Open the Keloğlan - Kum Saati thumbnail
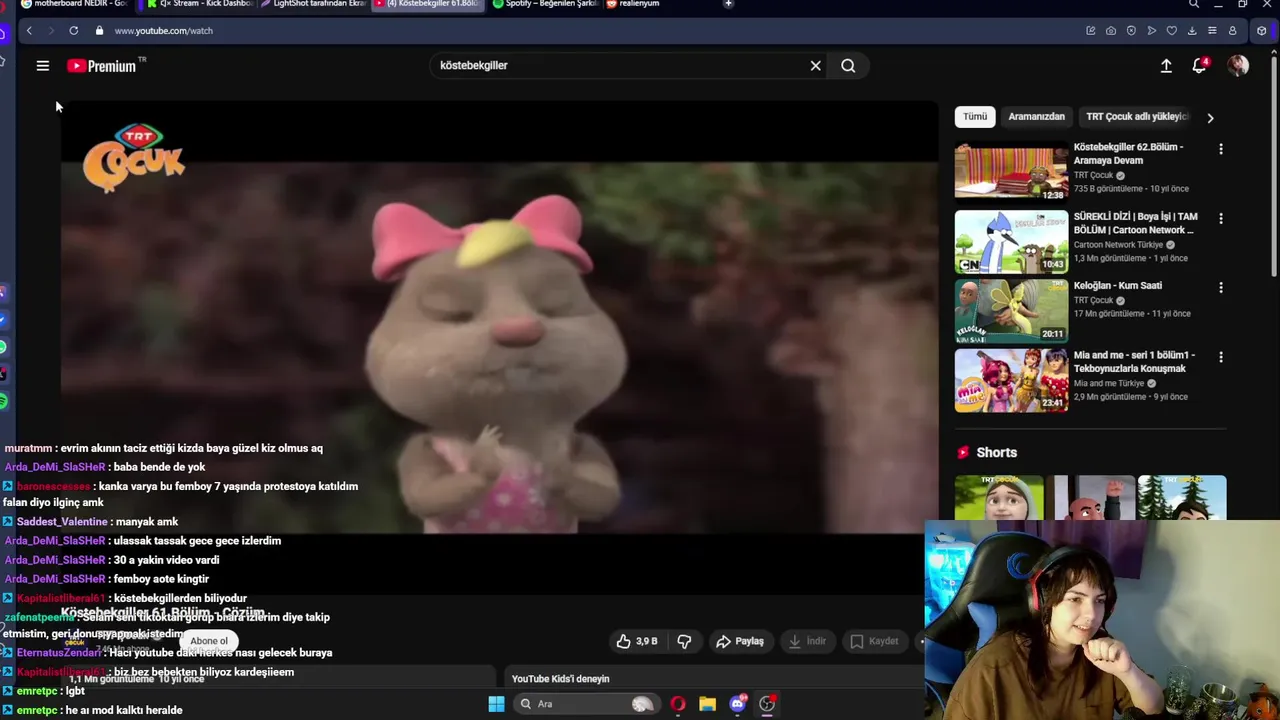Screen dimensions: 1280x720 1011,311
